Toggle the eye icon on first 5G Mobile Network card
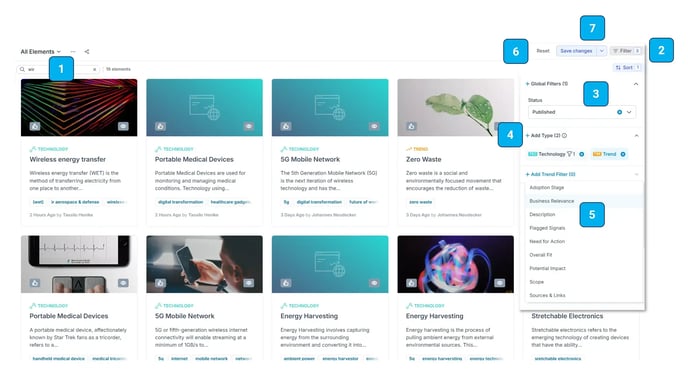This screenshot has height=380, width=688. pyautogui.click(x=374, y=126)
